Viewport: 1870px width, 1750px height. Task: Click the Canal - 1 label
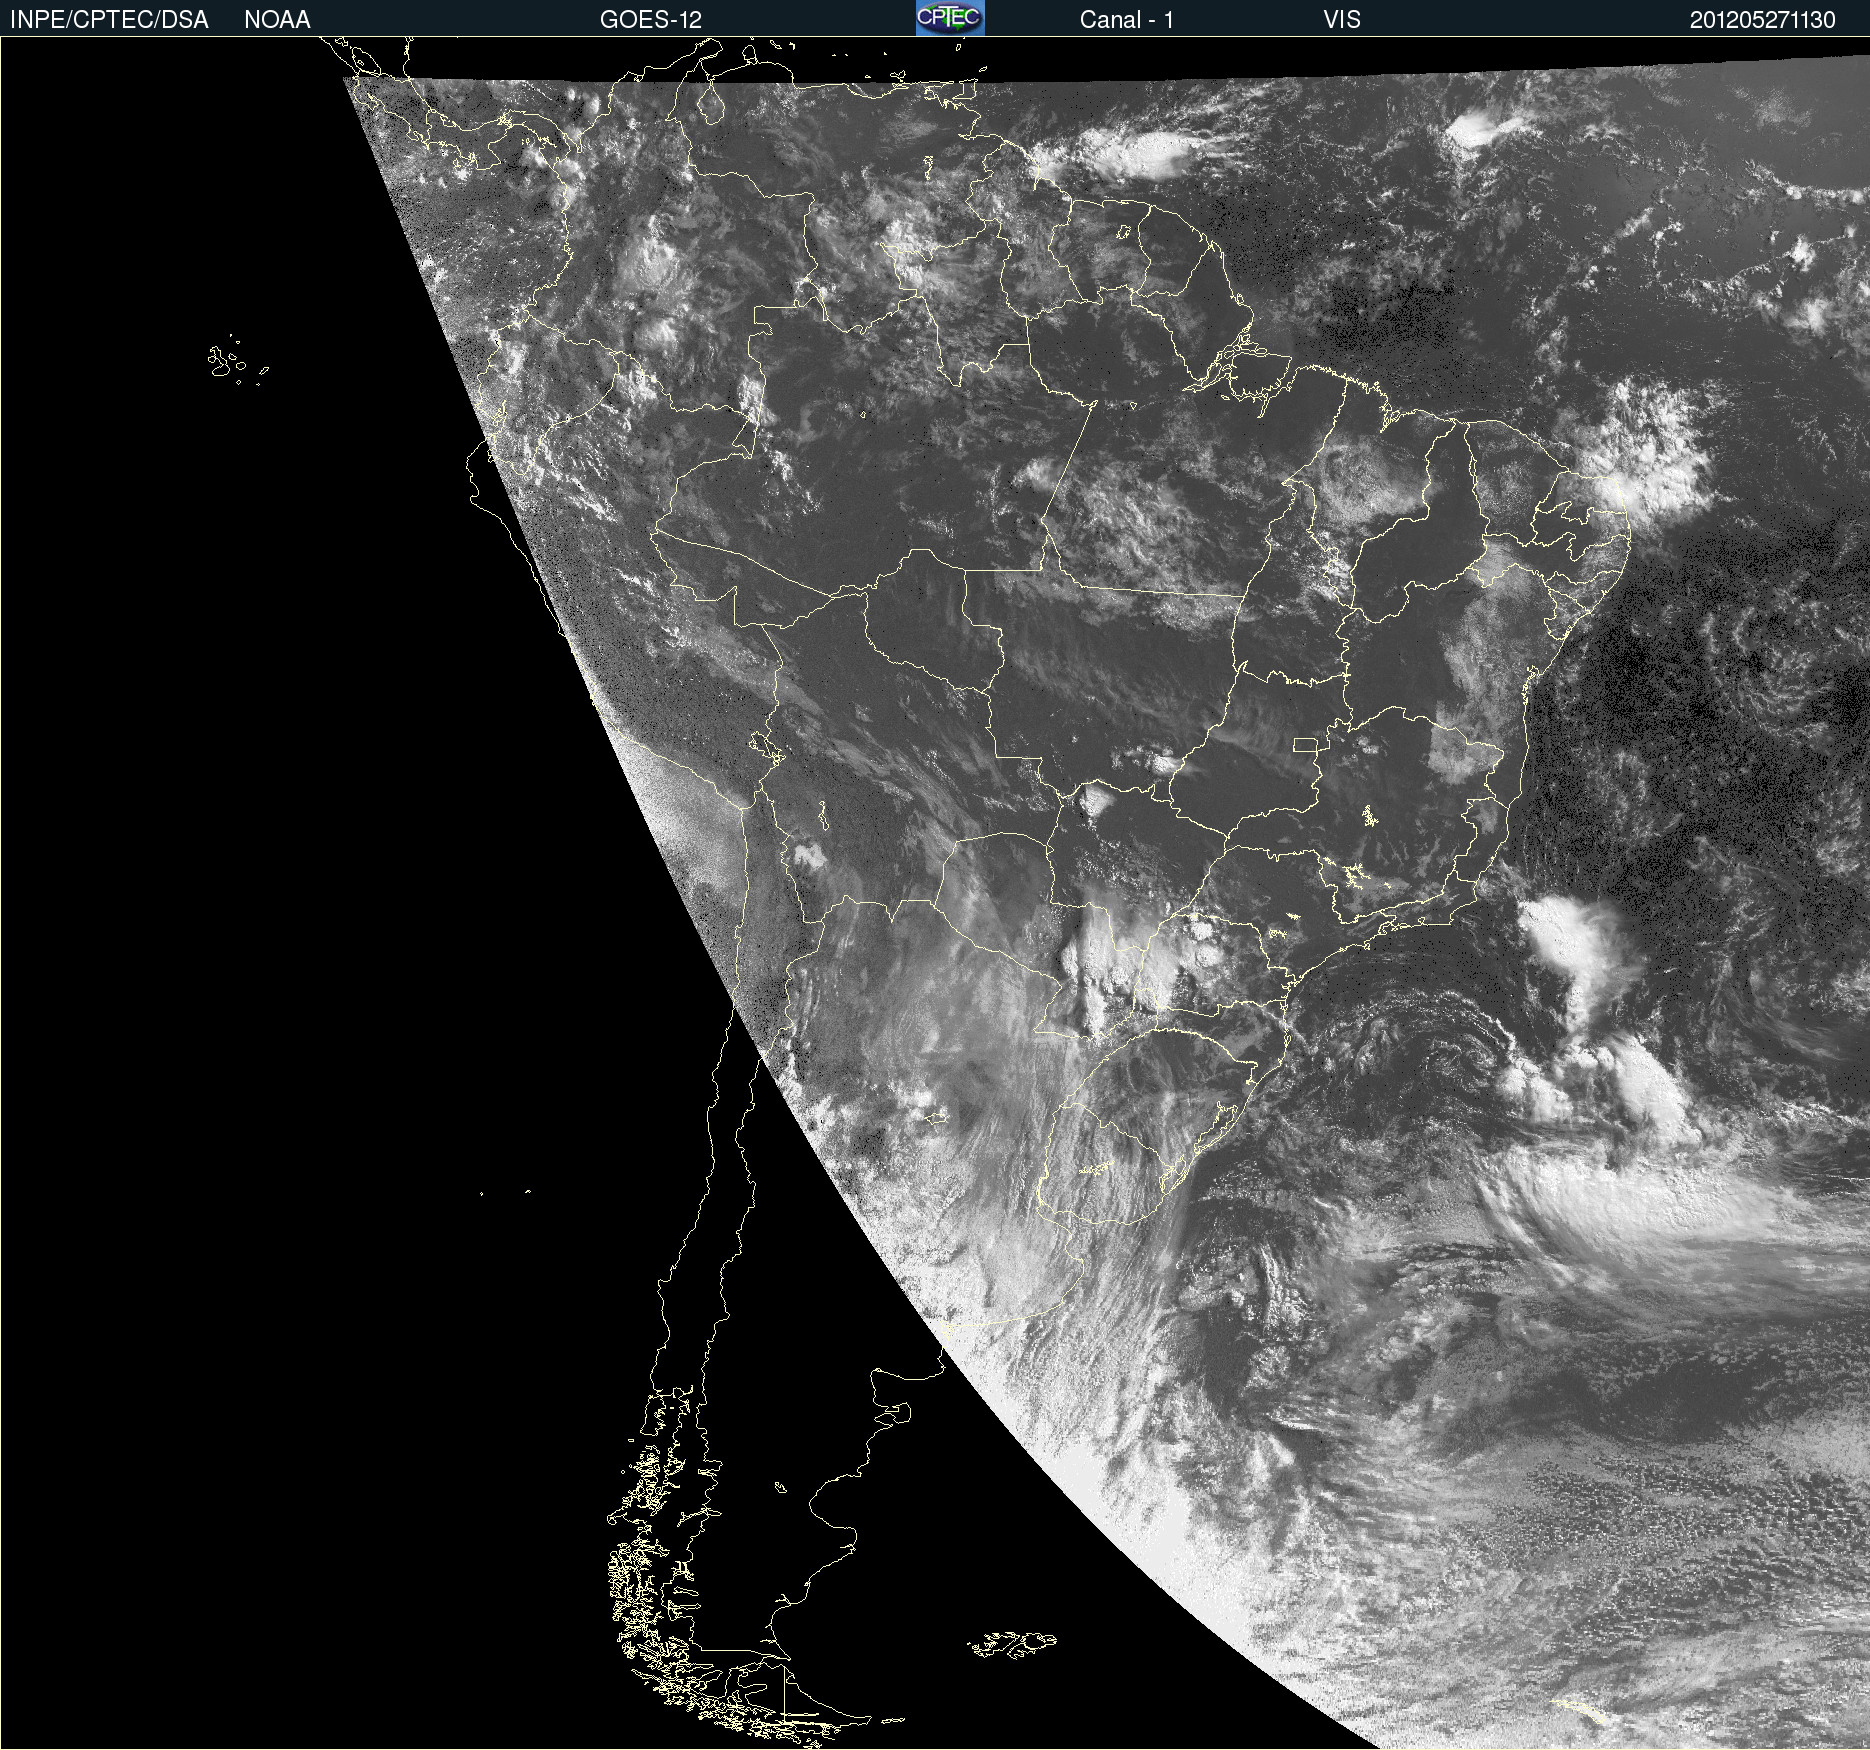pyautogui.click(x=1126, y=20)
